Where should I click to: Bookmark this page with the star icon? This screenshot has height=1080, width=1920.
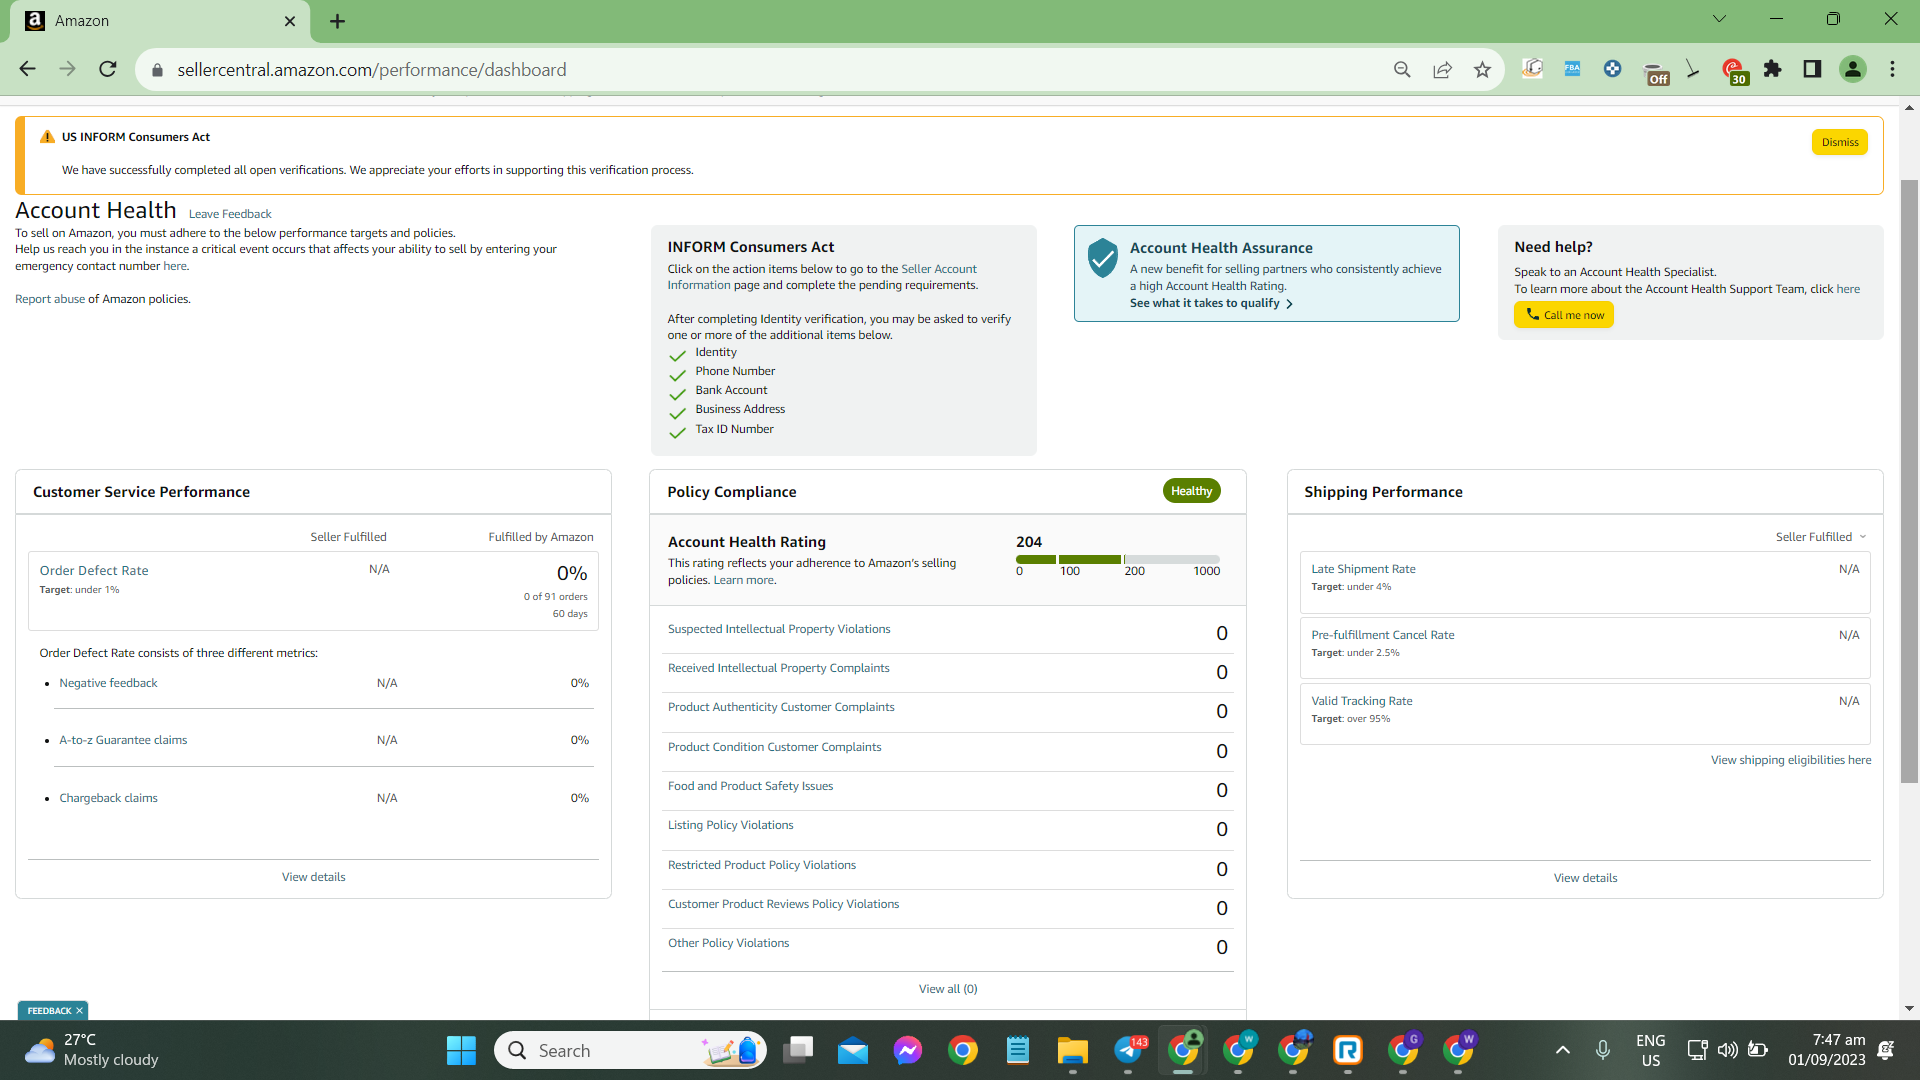1482,69
